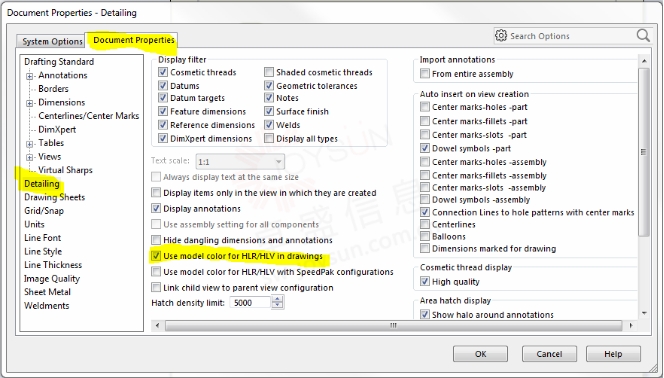Toggle Geometric tolerances checkbox
Viewport: 664px width, 378px height.
click(269, 86)
